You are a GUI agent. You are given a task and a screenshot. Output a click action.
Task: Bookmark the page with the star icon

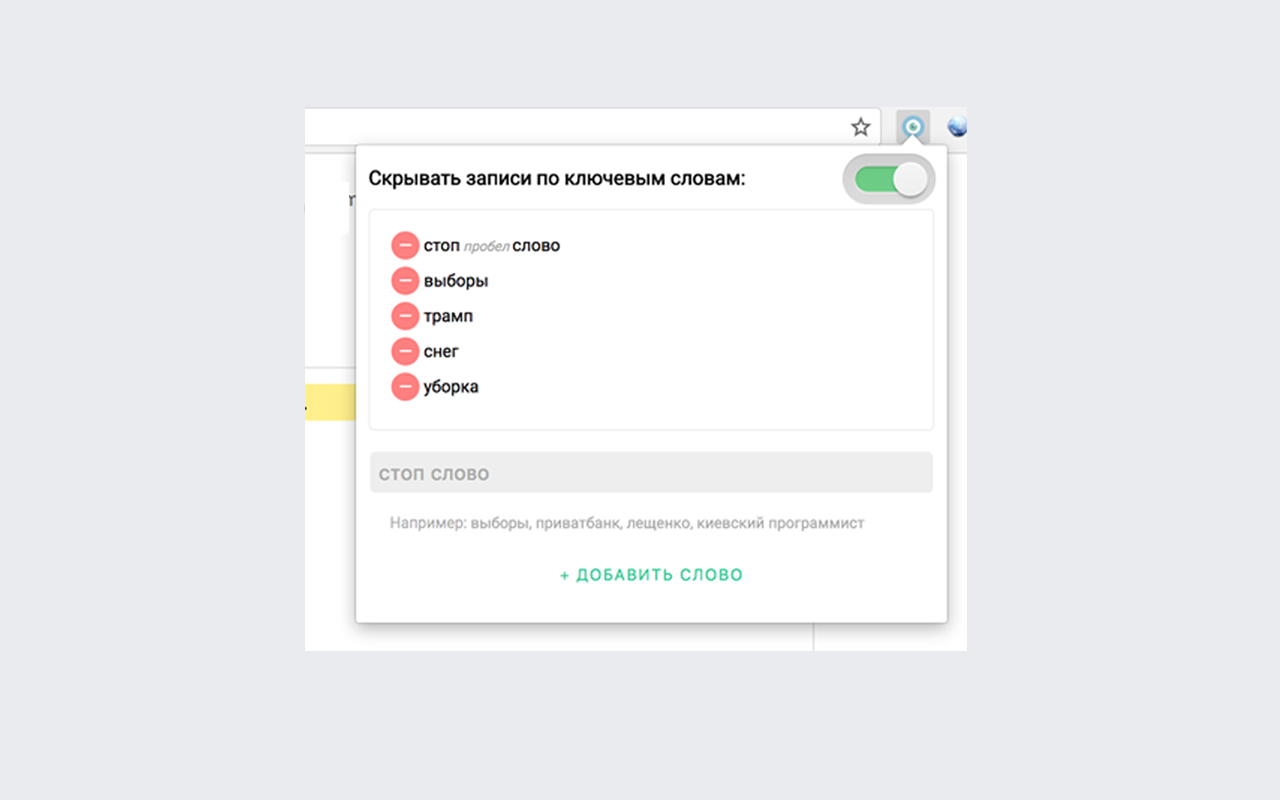point(861,127)
